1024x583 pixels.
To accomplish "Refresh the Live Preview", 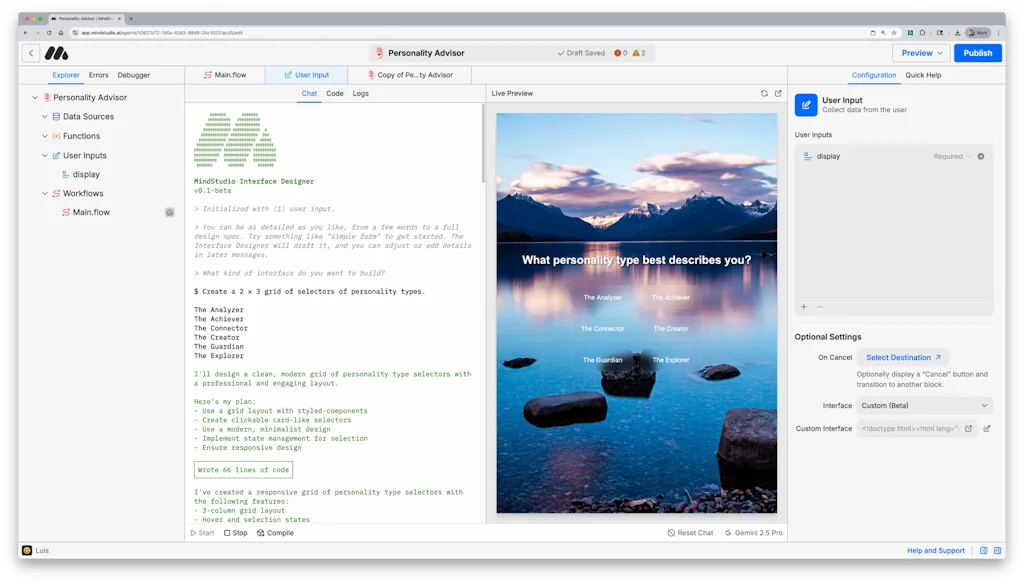I will coord(764,93).
